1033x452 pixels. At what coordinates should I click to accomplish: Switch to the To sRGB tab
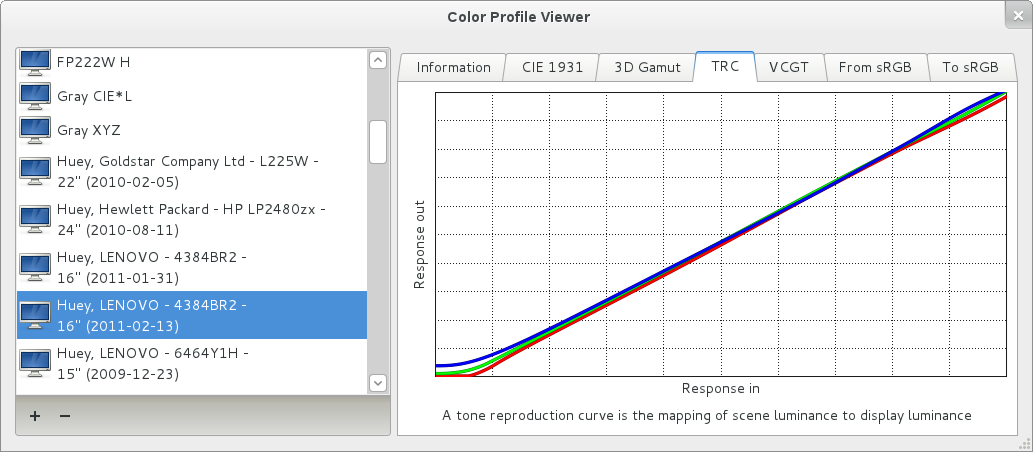pos(969,68)
